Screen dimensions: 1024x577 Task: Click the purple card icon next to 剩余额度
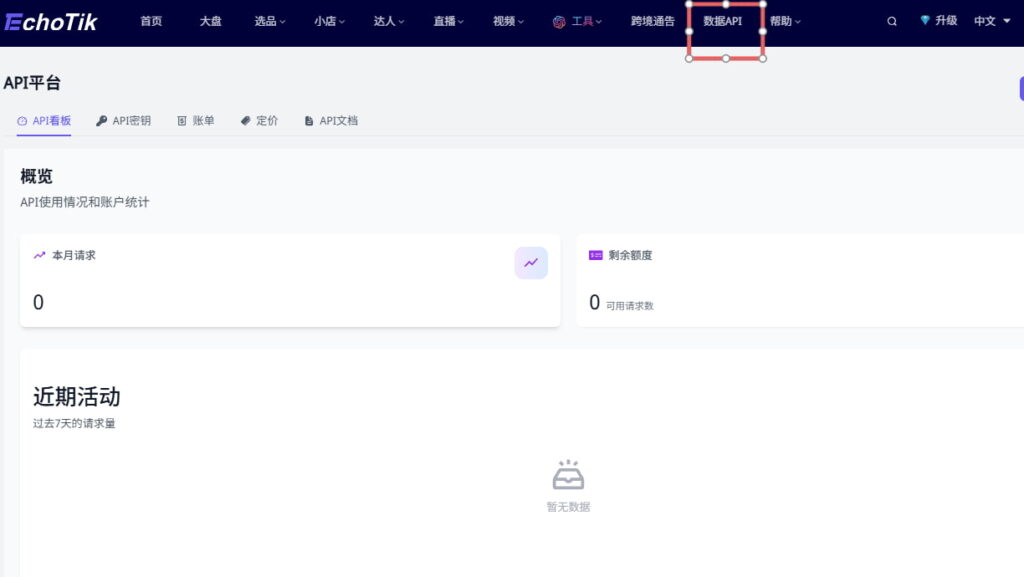tap(596, 255)
